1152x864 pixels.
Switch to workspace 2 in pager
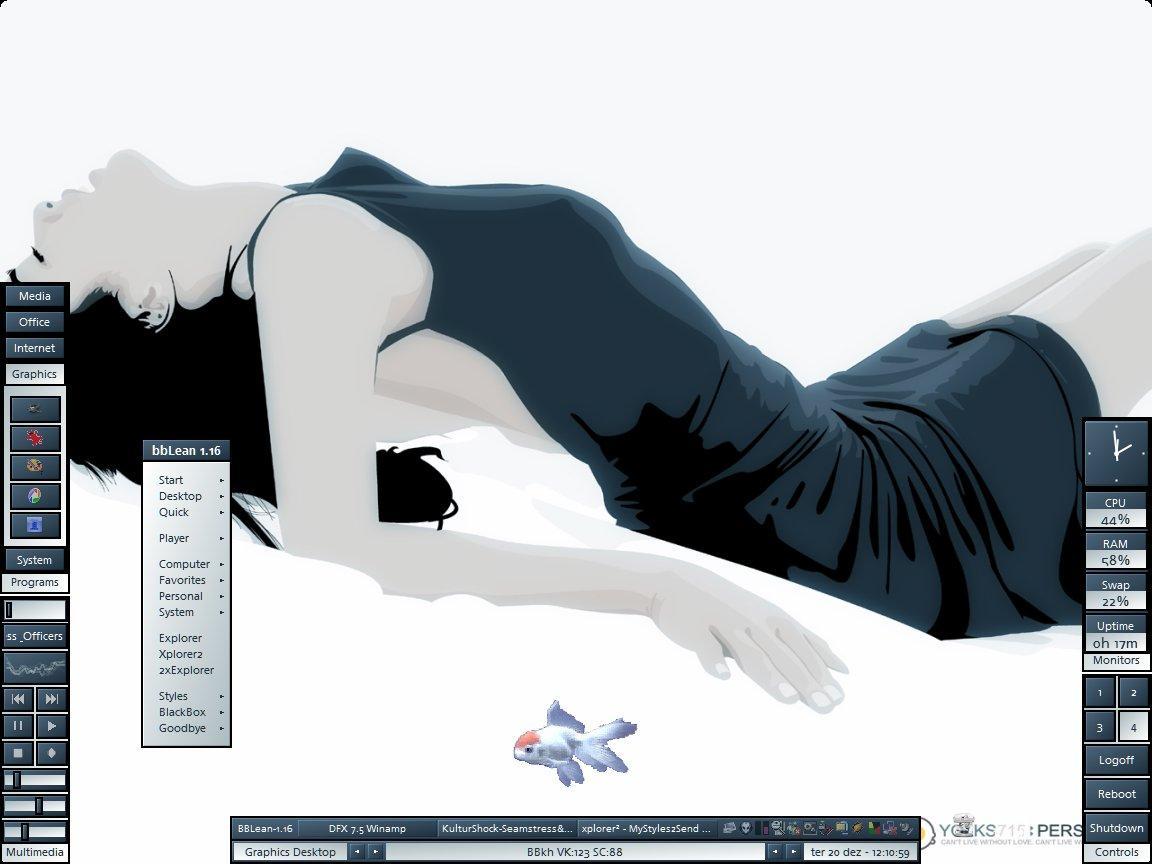(x=1134, y=693)
